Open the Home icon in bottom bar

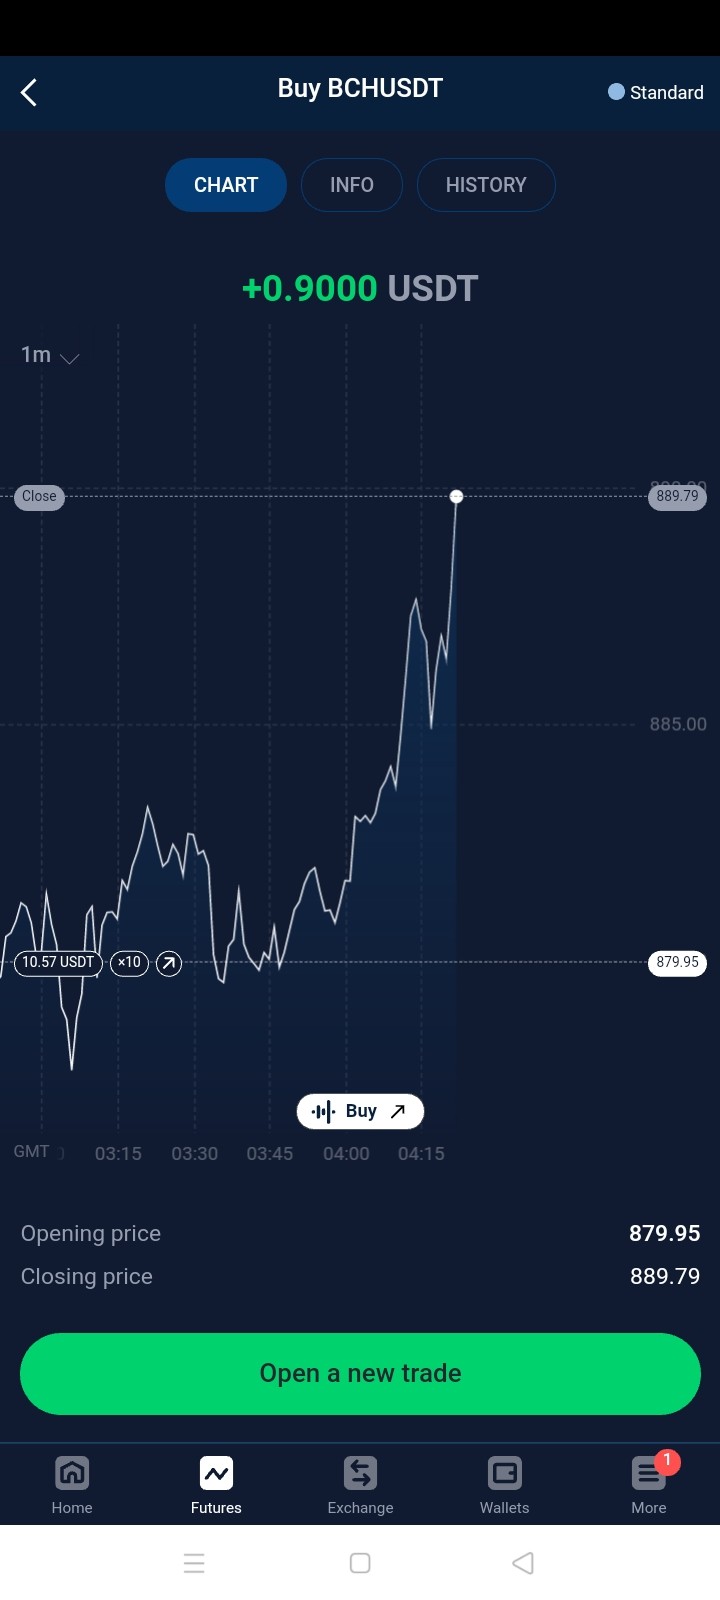click(x=72, y=1473)
